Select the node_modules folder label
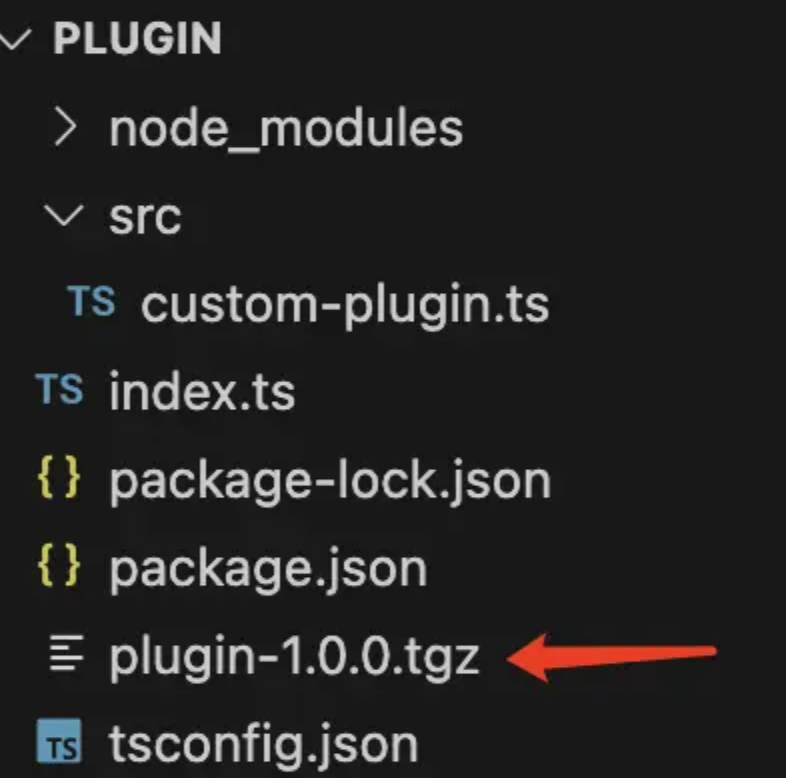The height and width of the screenshot is (778, 786). click(286, 129)
